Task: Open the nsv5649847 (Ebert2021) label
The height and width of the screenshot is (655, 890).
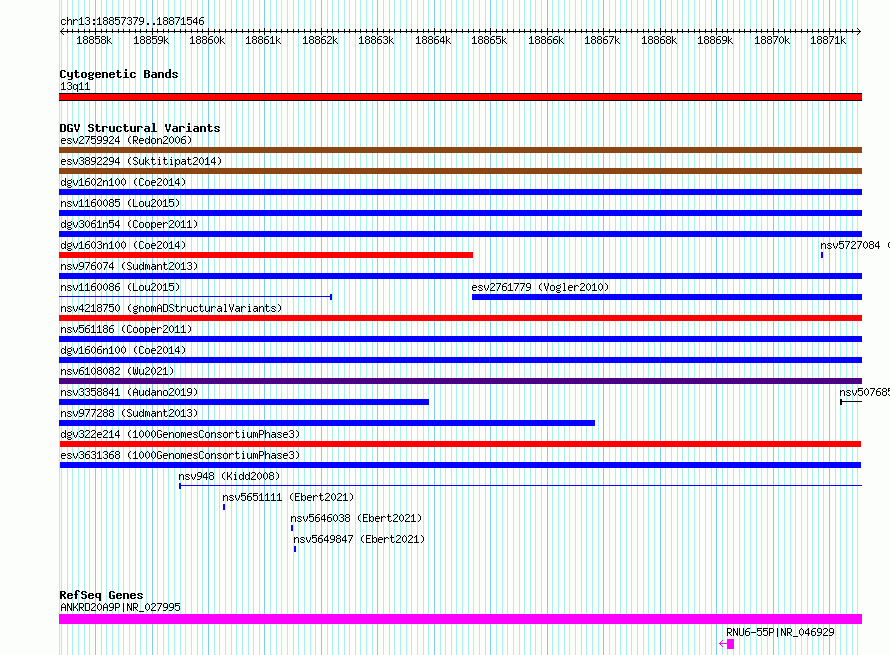Action: pos(359,539)
